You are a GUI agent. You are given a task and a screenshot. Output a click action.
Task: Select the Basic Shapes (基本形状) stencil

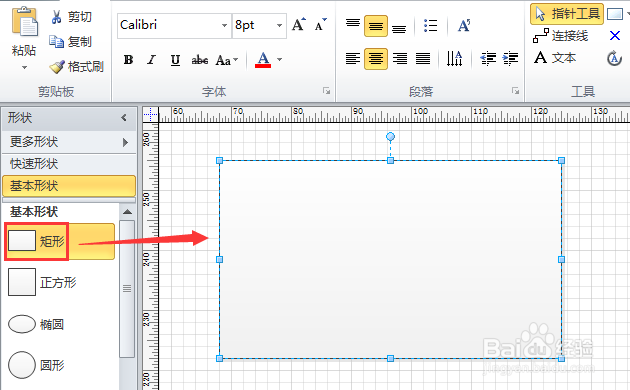69,186
